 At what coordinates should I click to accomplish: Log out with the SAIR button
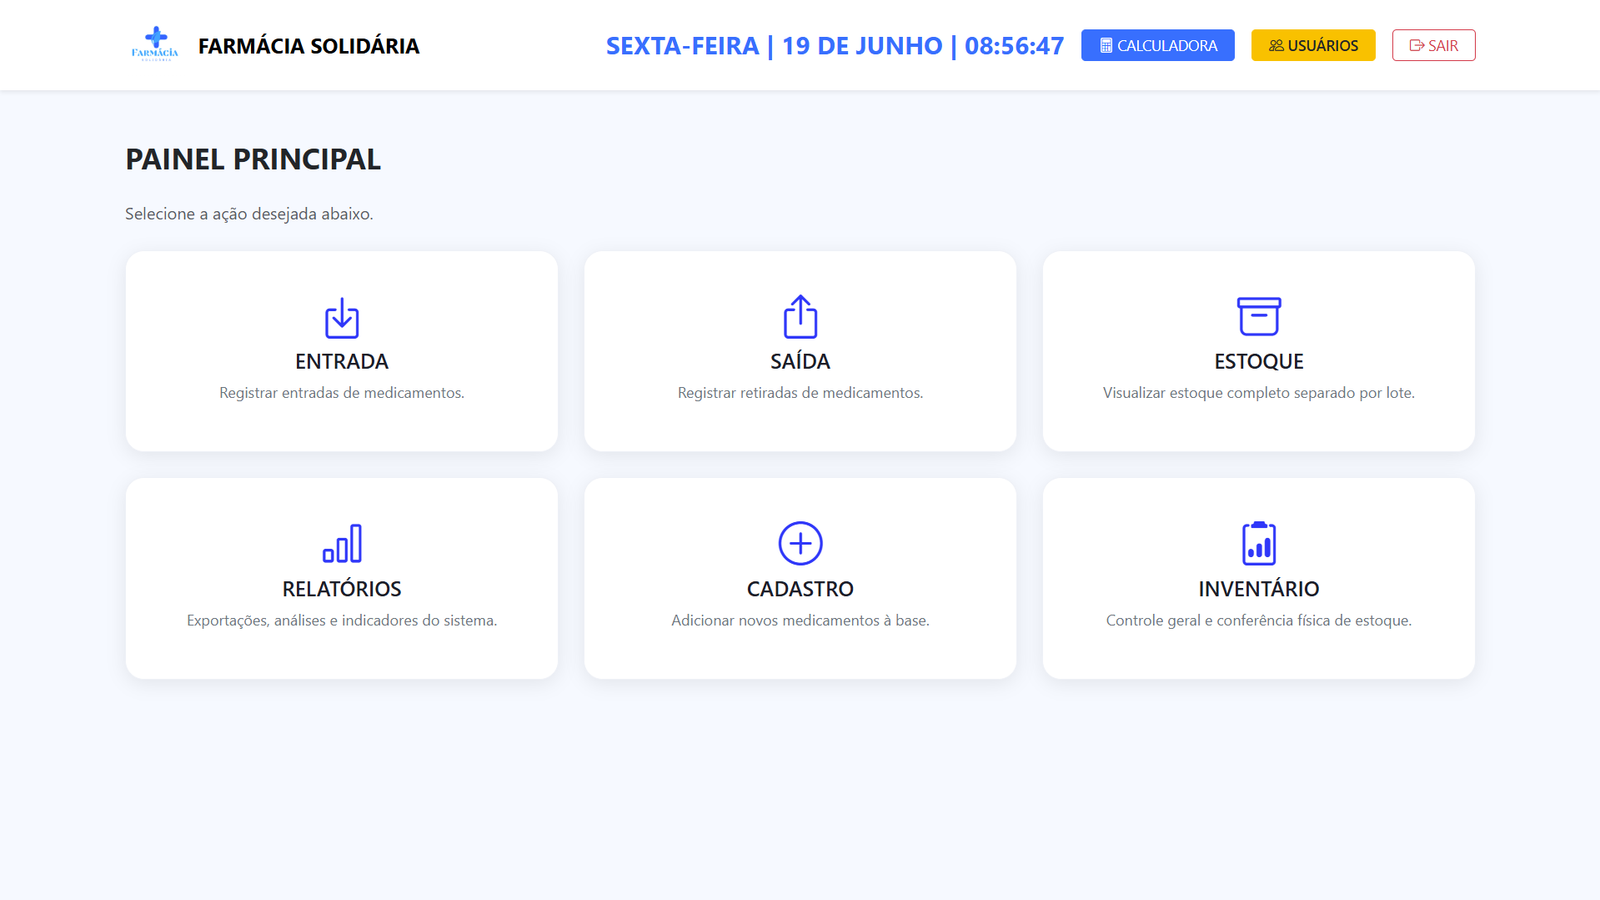click(x=1434, y=45)
